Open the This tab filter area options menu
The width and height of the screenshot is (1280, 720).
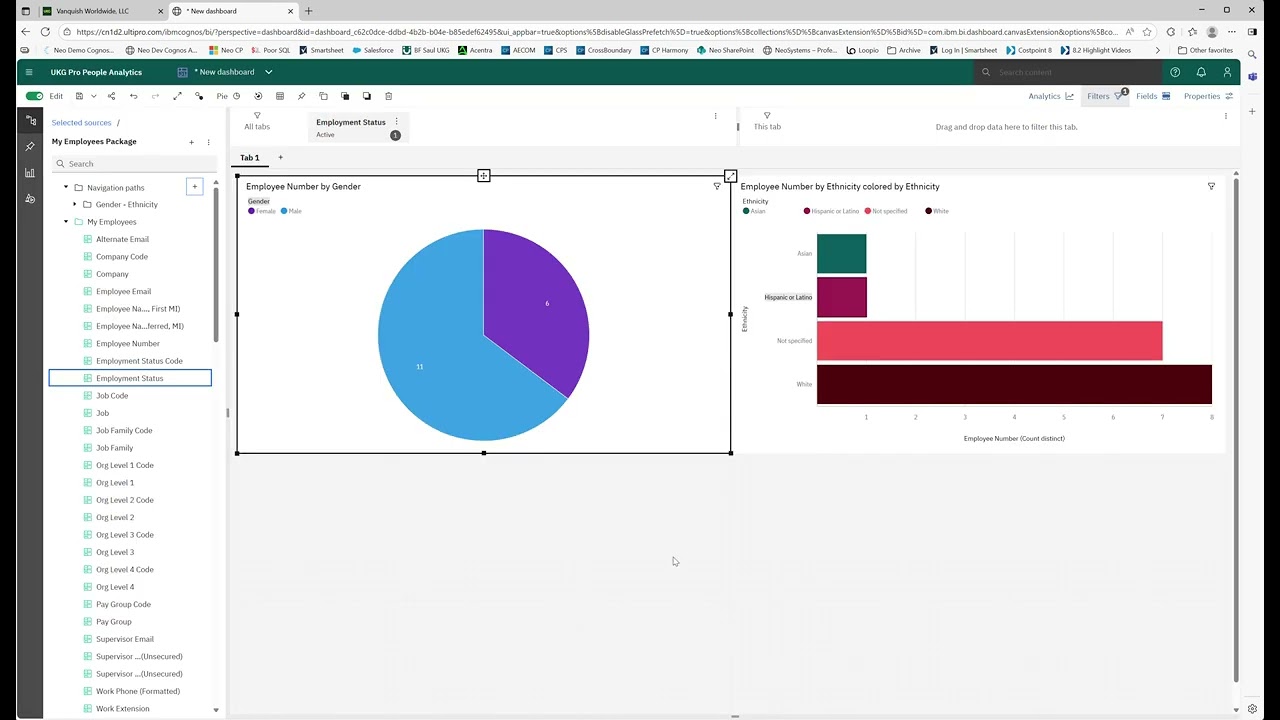[x=1226, y=116]
